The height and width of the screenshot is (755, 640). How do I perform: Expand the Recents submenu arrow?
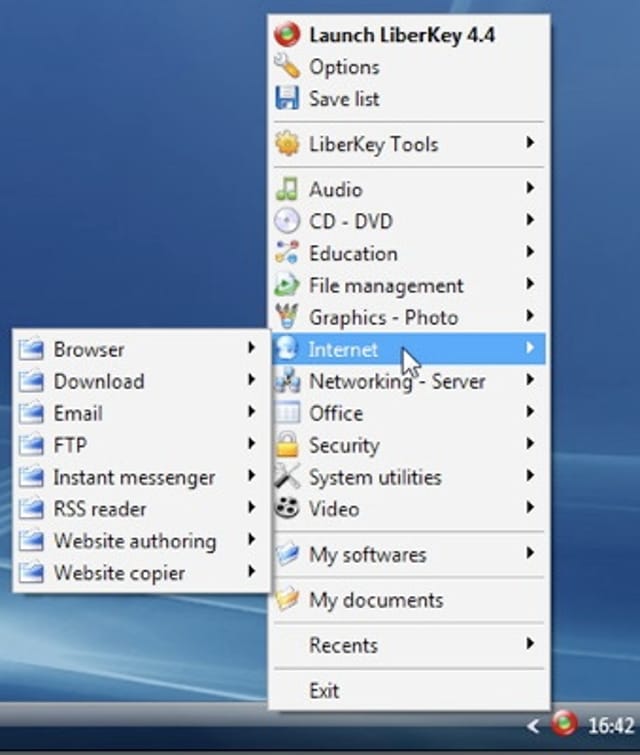pyautogui.click(x=530, y=643)
